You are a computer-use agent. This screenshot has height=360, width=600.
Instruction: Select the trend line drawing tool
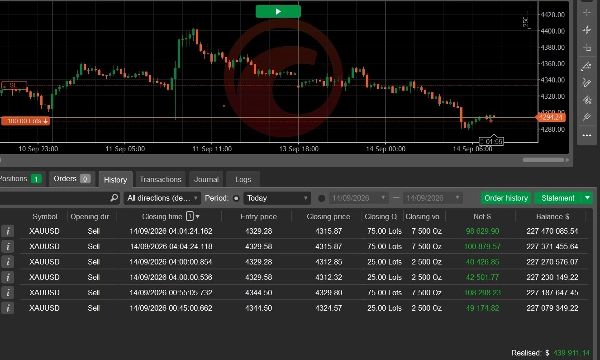click(587, 66)
